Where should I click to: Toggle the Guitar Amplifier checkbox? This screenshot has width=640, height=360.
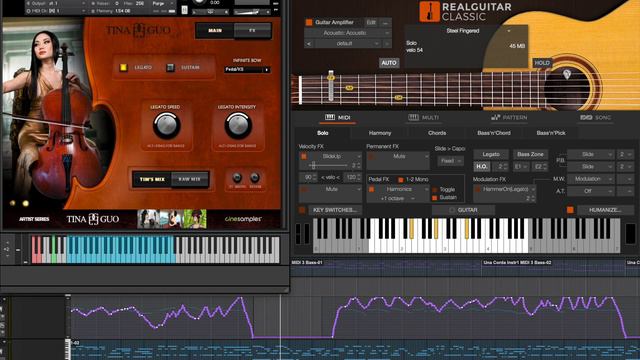[309, 22]
